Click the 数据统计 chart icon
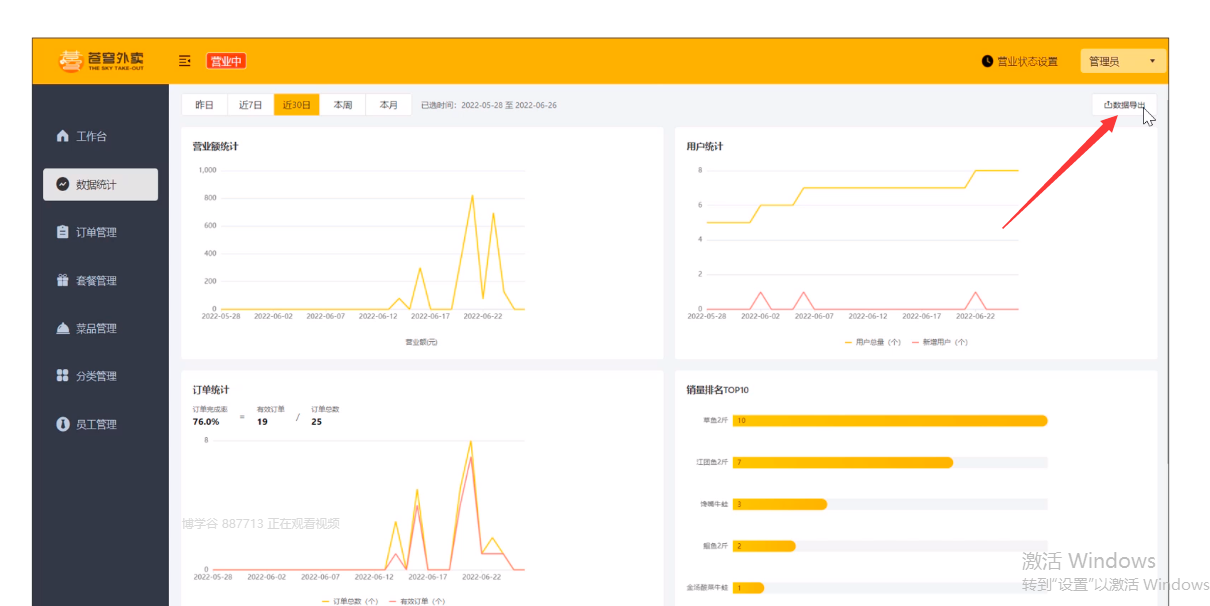The image size is (1210, 606). pyautogui.click(x=63, y=184)
